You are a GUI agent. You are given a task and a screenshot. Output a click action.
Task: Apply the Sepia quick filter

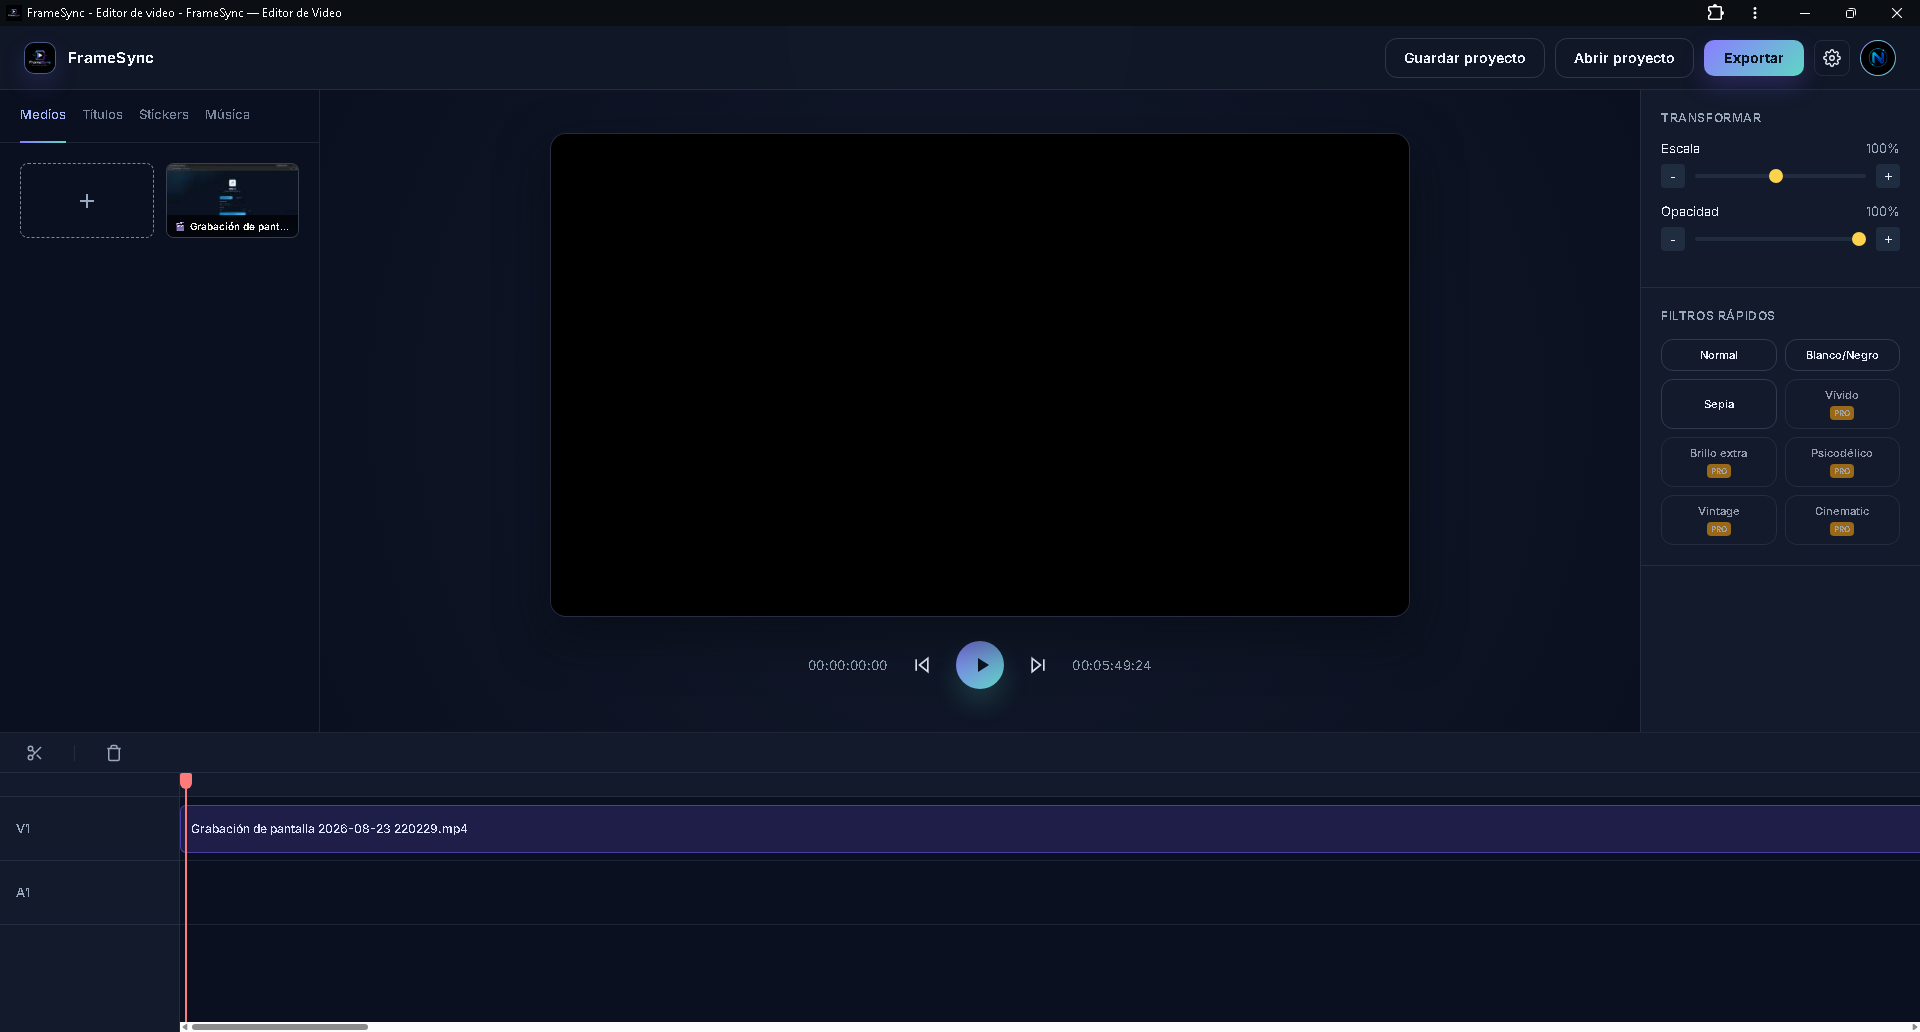[x=1718, y=404]
